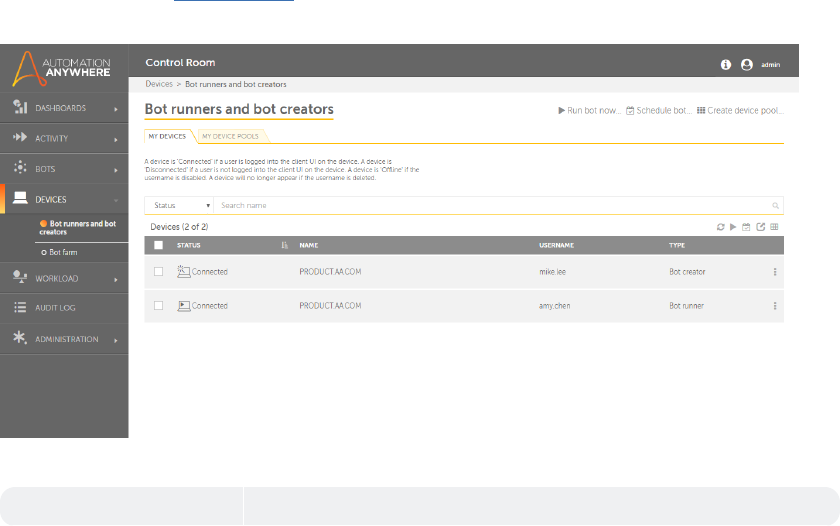Click the search magnifier icon
The height and width of the screenshot is (526, 840).
click(x=775, y=206)
